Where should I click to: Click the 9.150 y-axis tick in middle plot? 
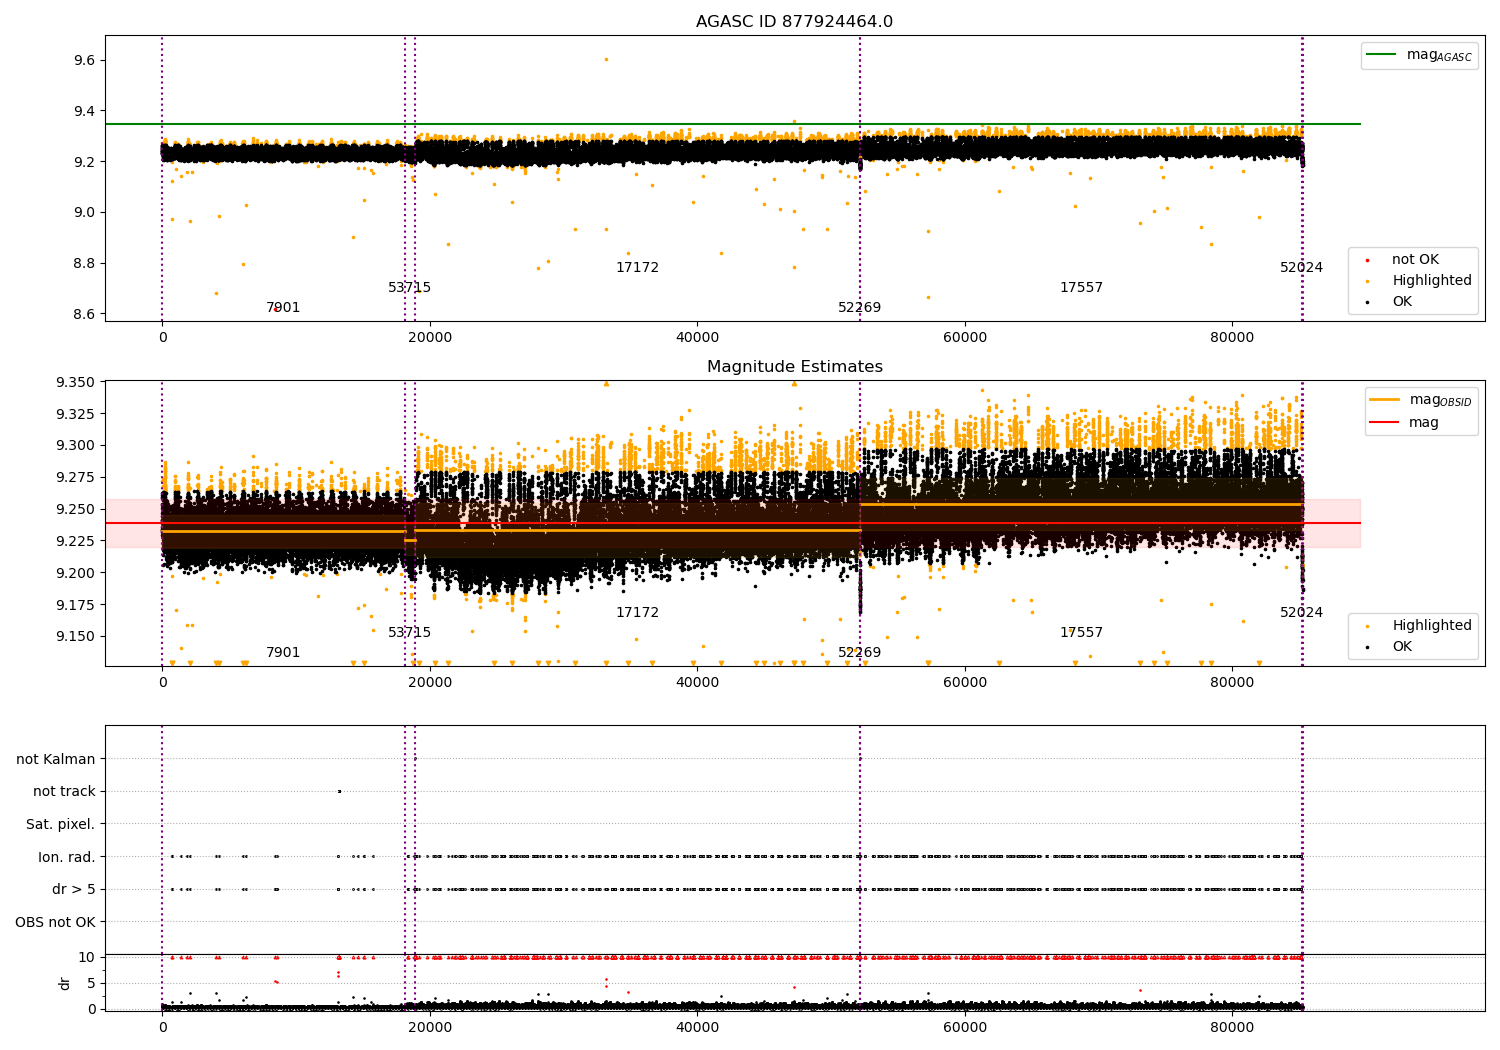[x=76, y=637]
